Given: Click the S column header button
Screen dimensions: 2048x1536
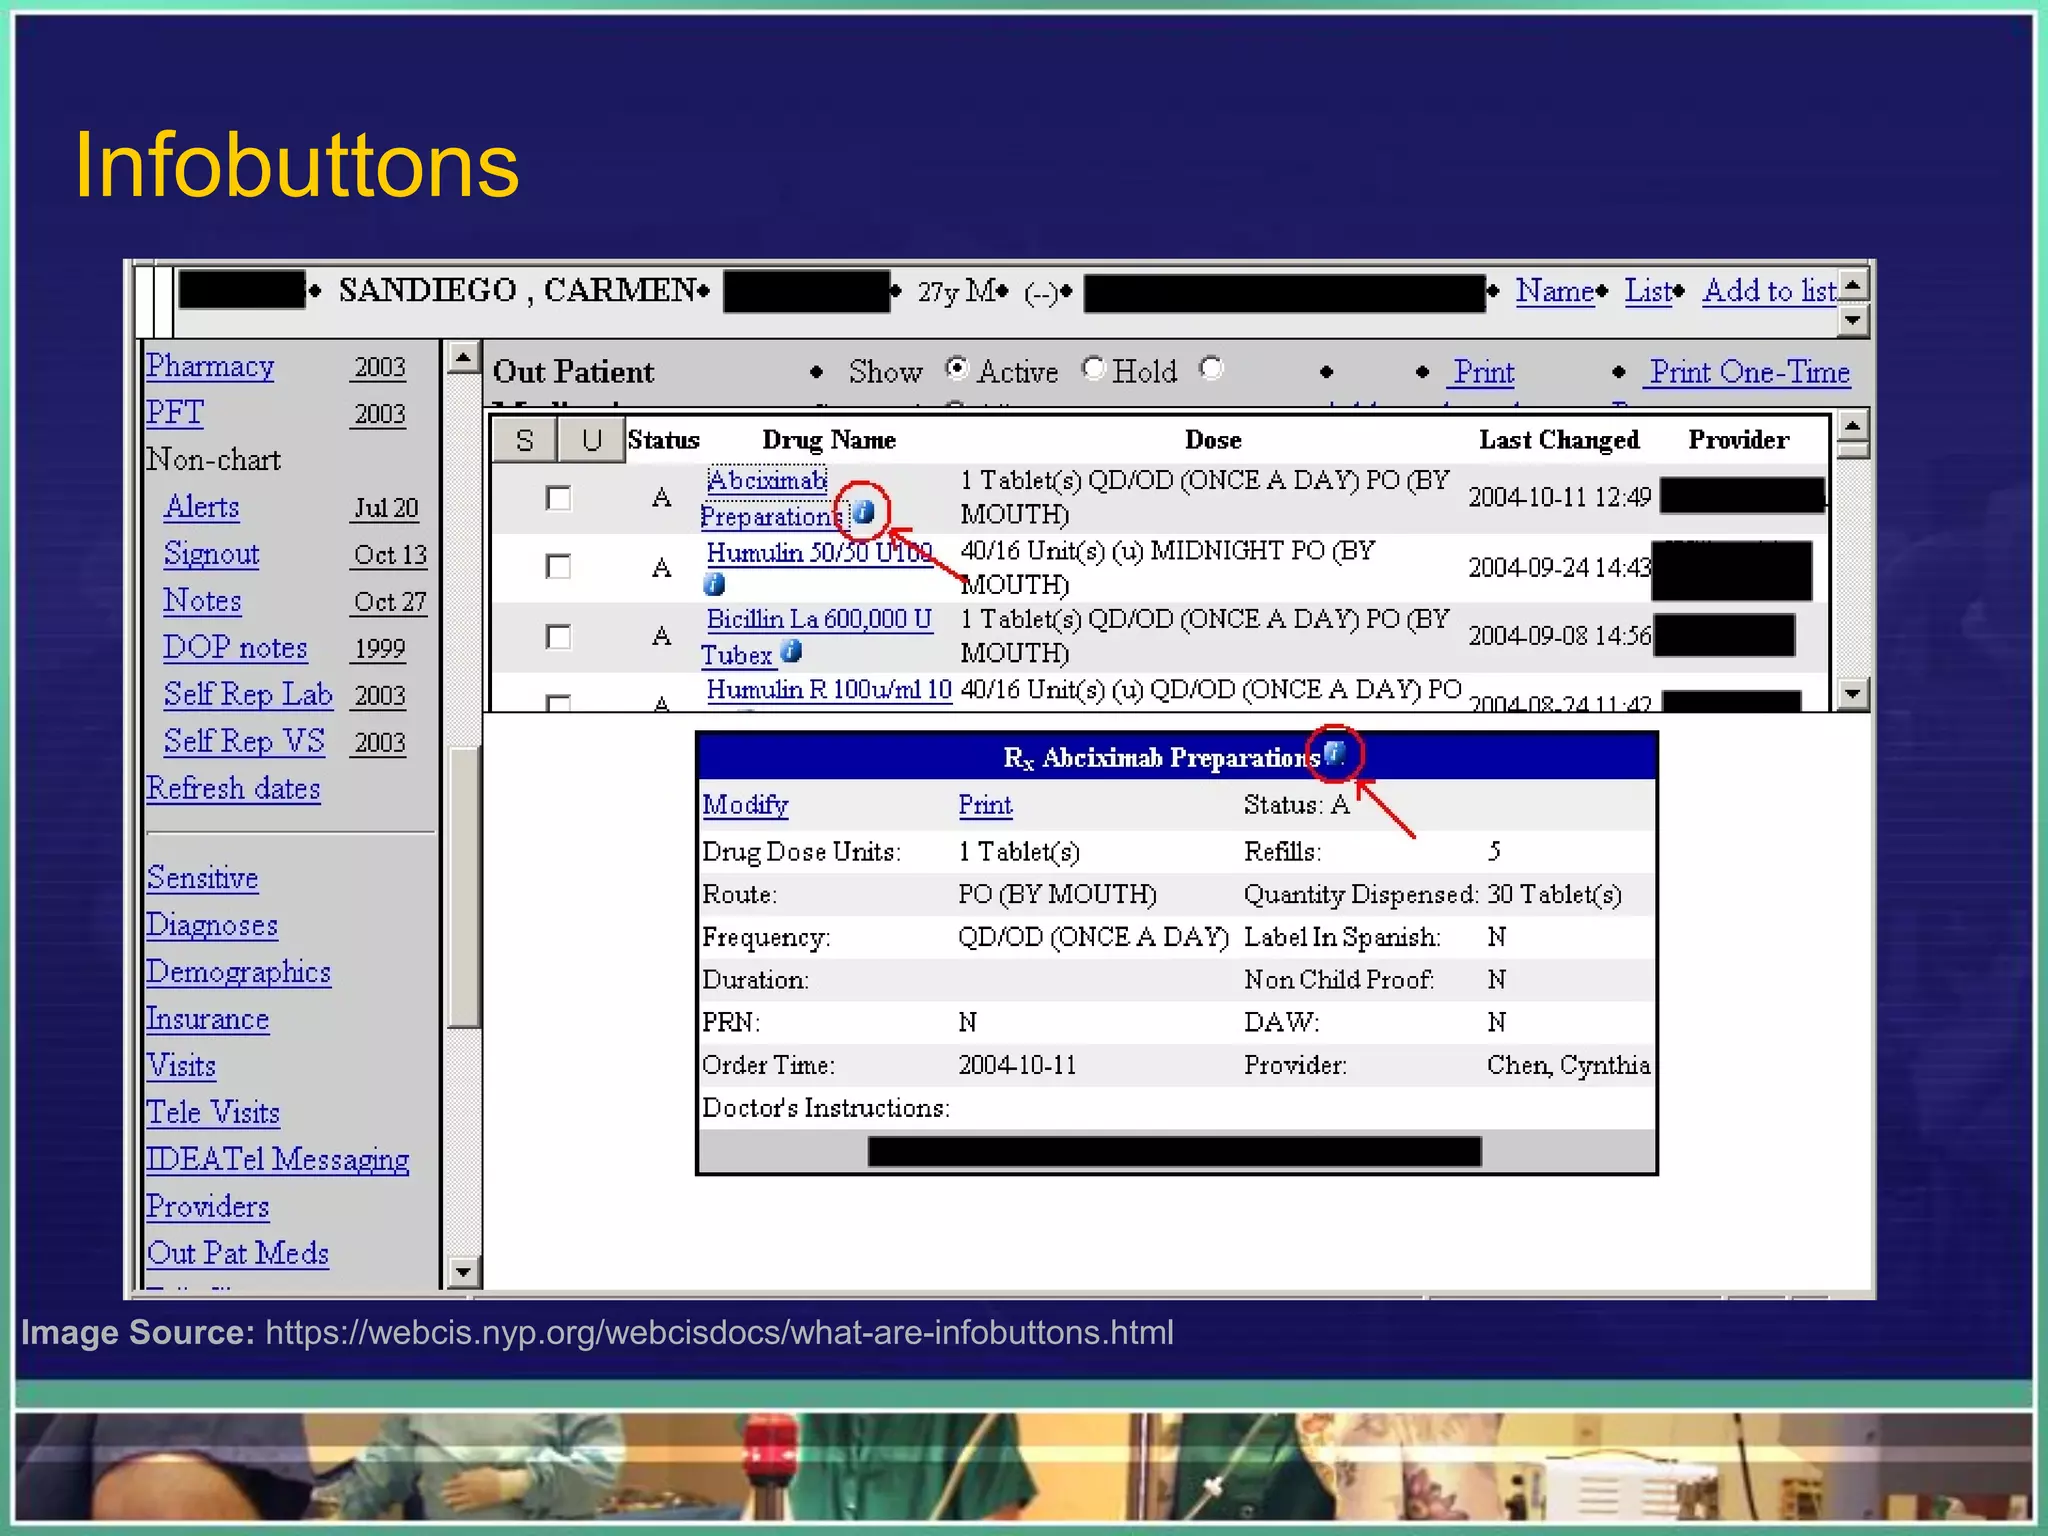Looking at the screenshot, I should pyautogui.click(x=524, y=440).
